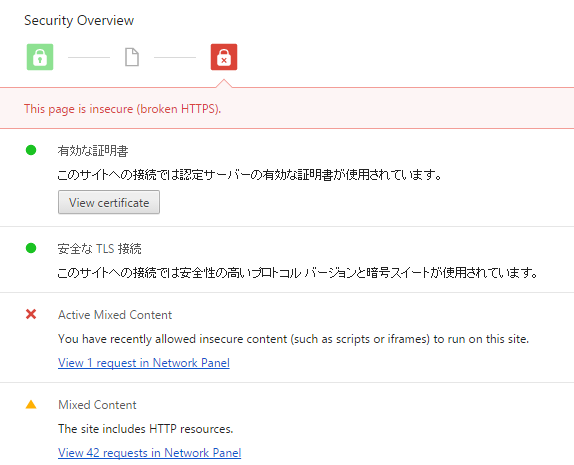574x465 pixels.
Task: Click green dot beside 有効な証明書
Action: coord(31,150)
